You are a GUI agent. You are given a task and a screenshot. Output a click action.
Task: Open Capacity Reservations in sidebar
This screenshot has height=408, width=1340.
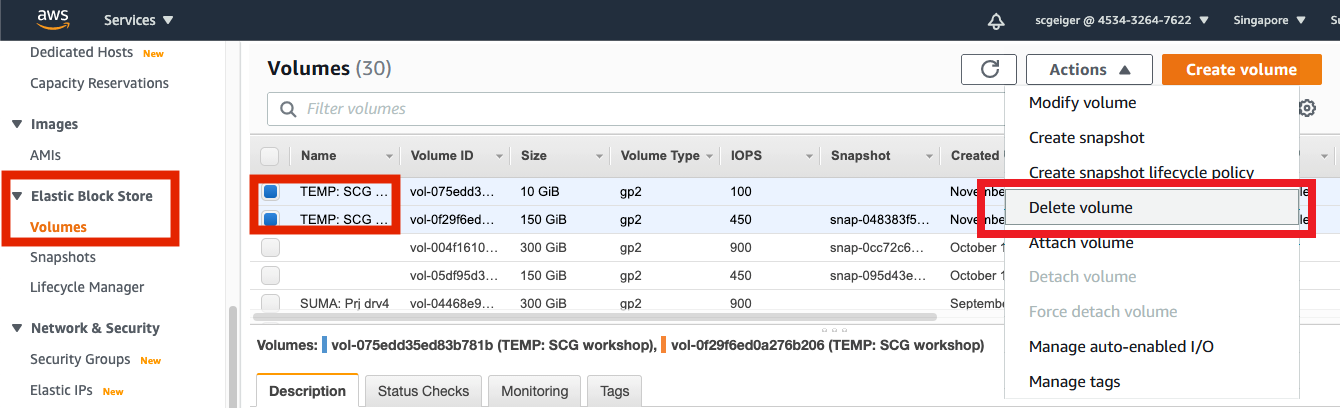click(x=99, y=83)
